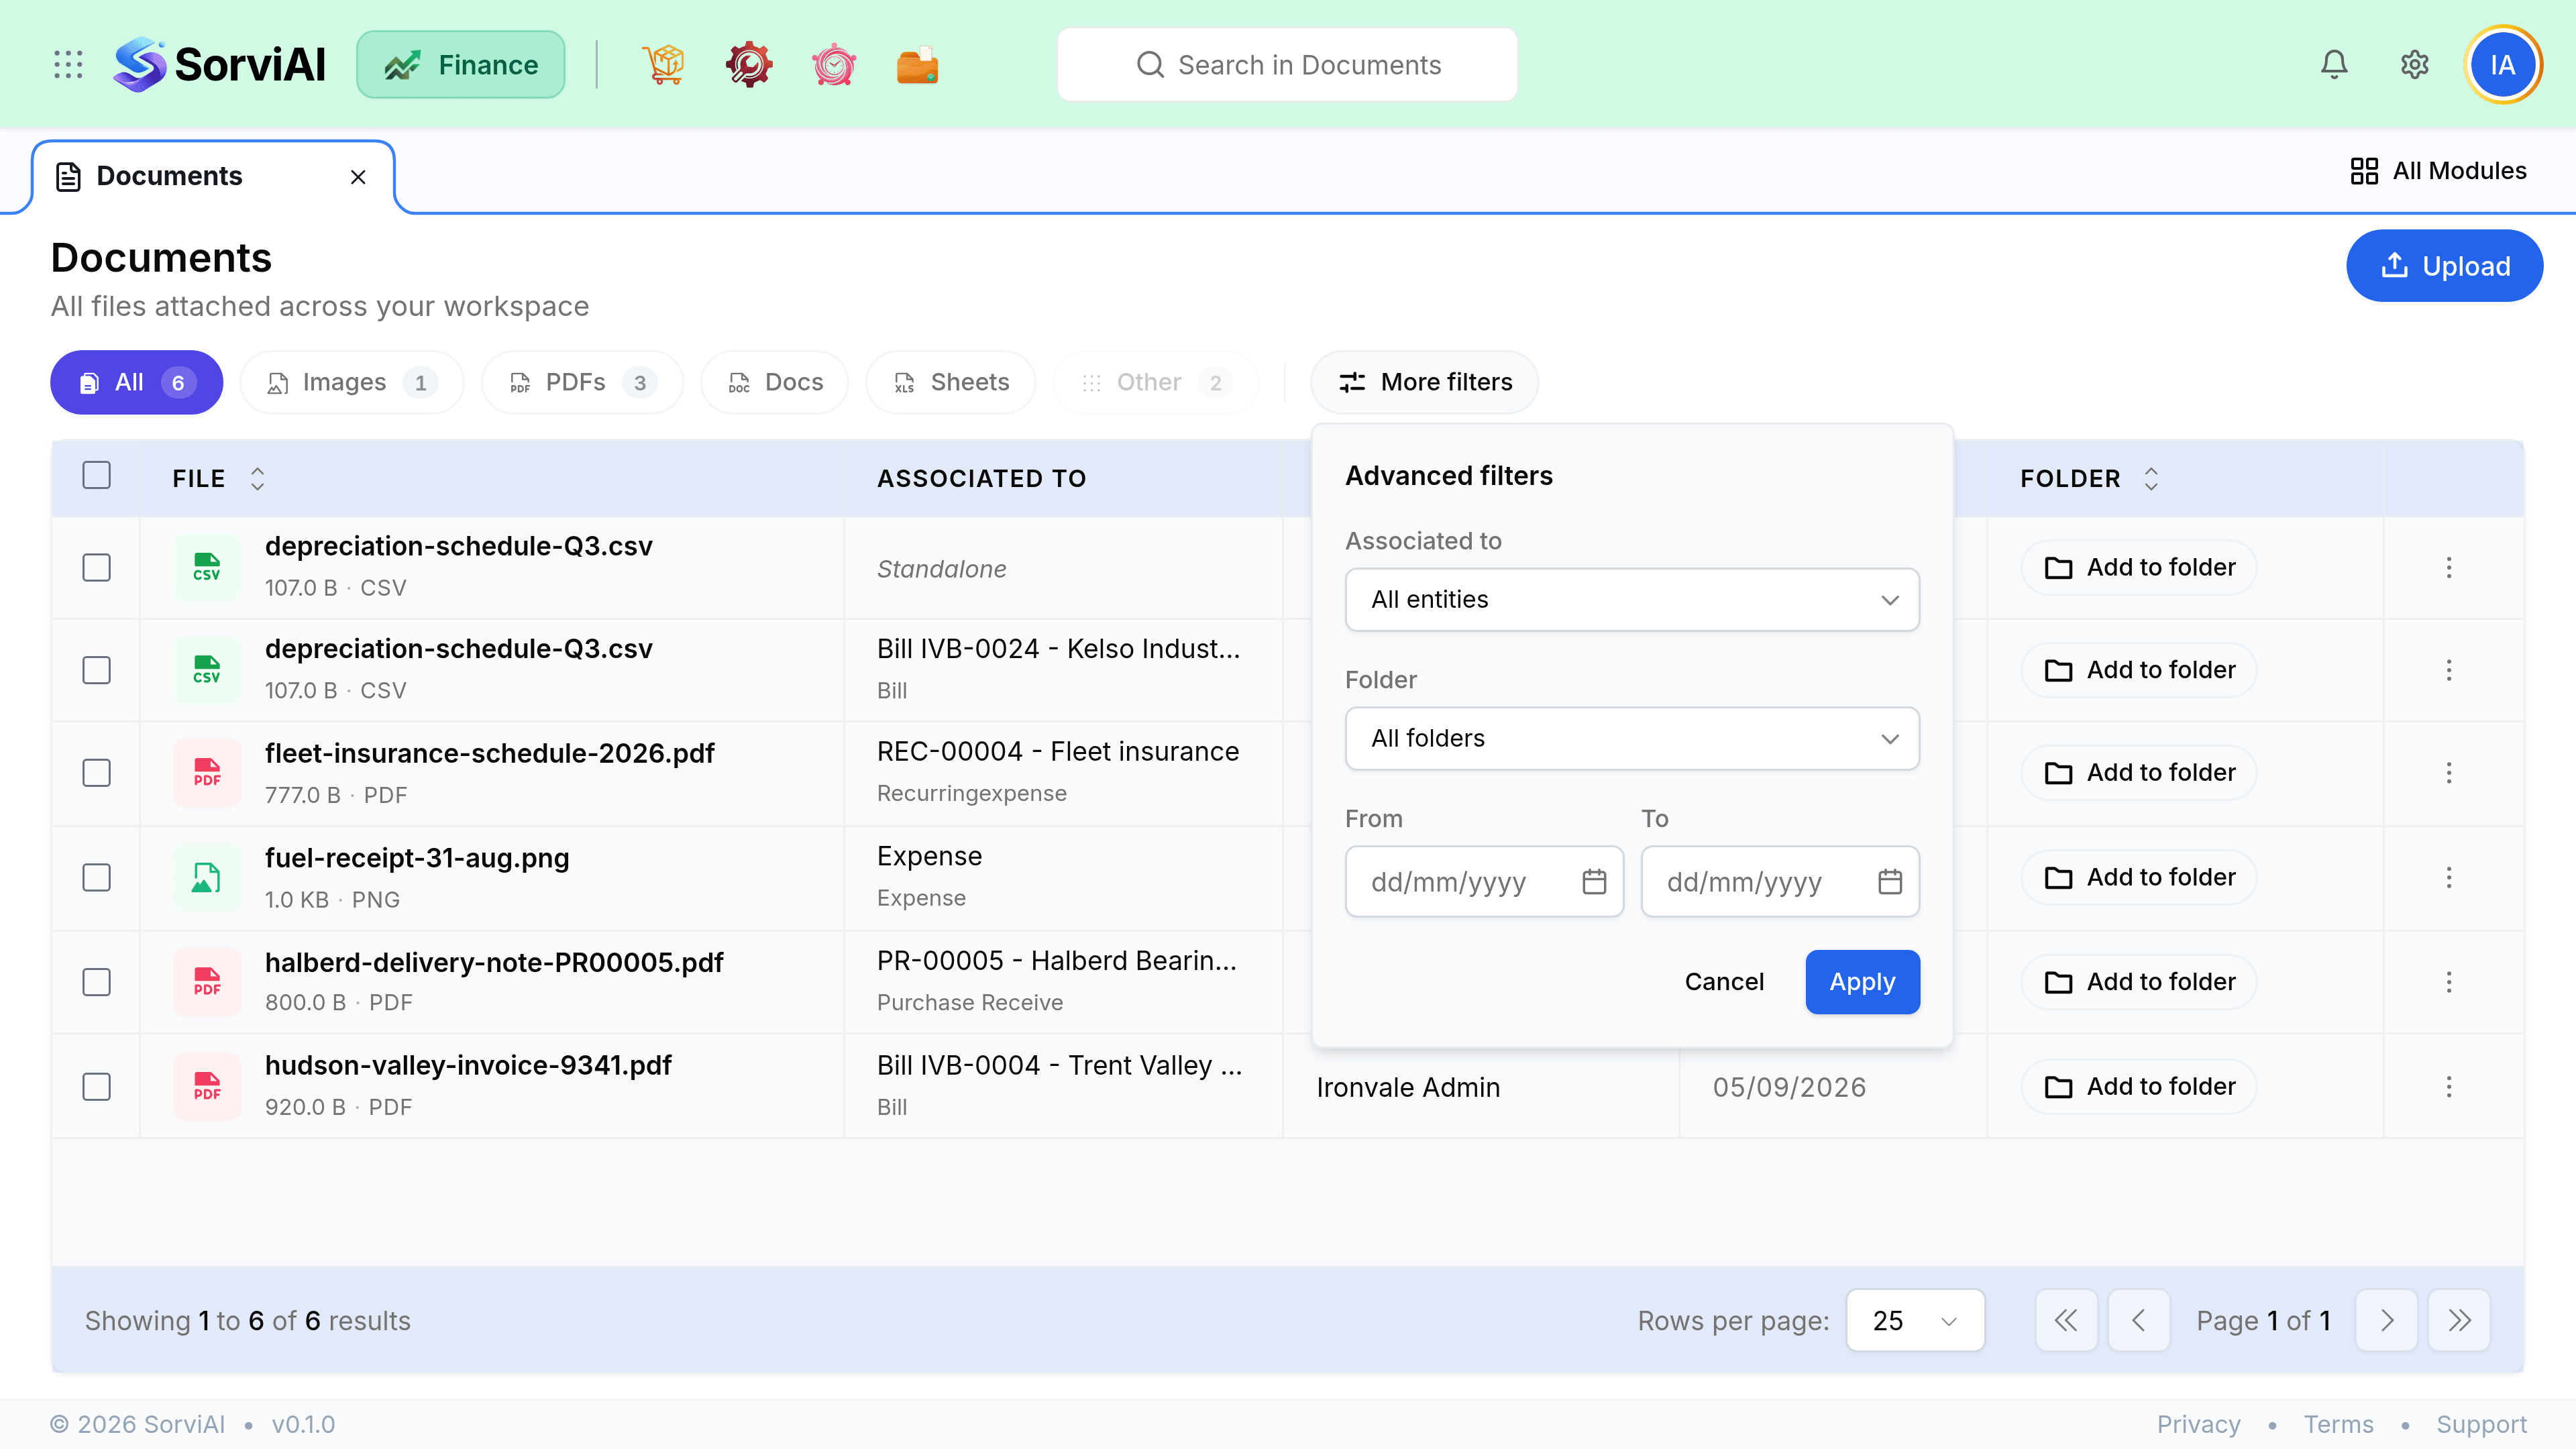Filter by the PDFs tab

tap(582, 382)
